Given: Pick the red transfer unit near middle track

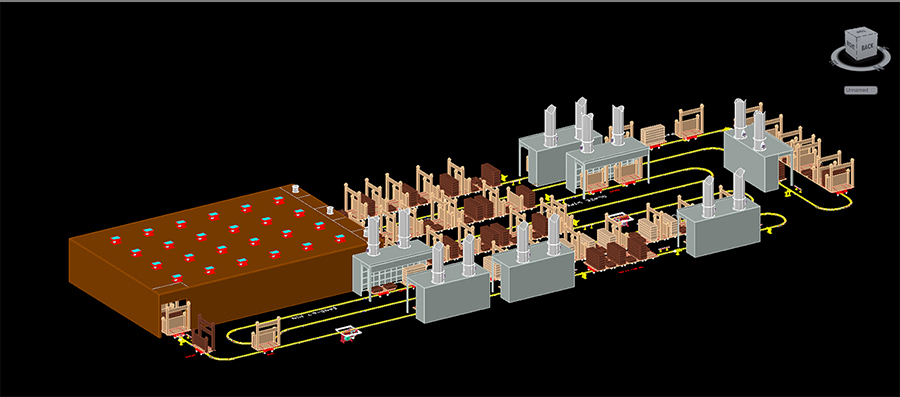Looking at the screenshot, I should click(x=619, y=218).
